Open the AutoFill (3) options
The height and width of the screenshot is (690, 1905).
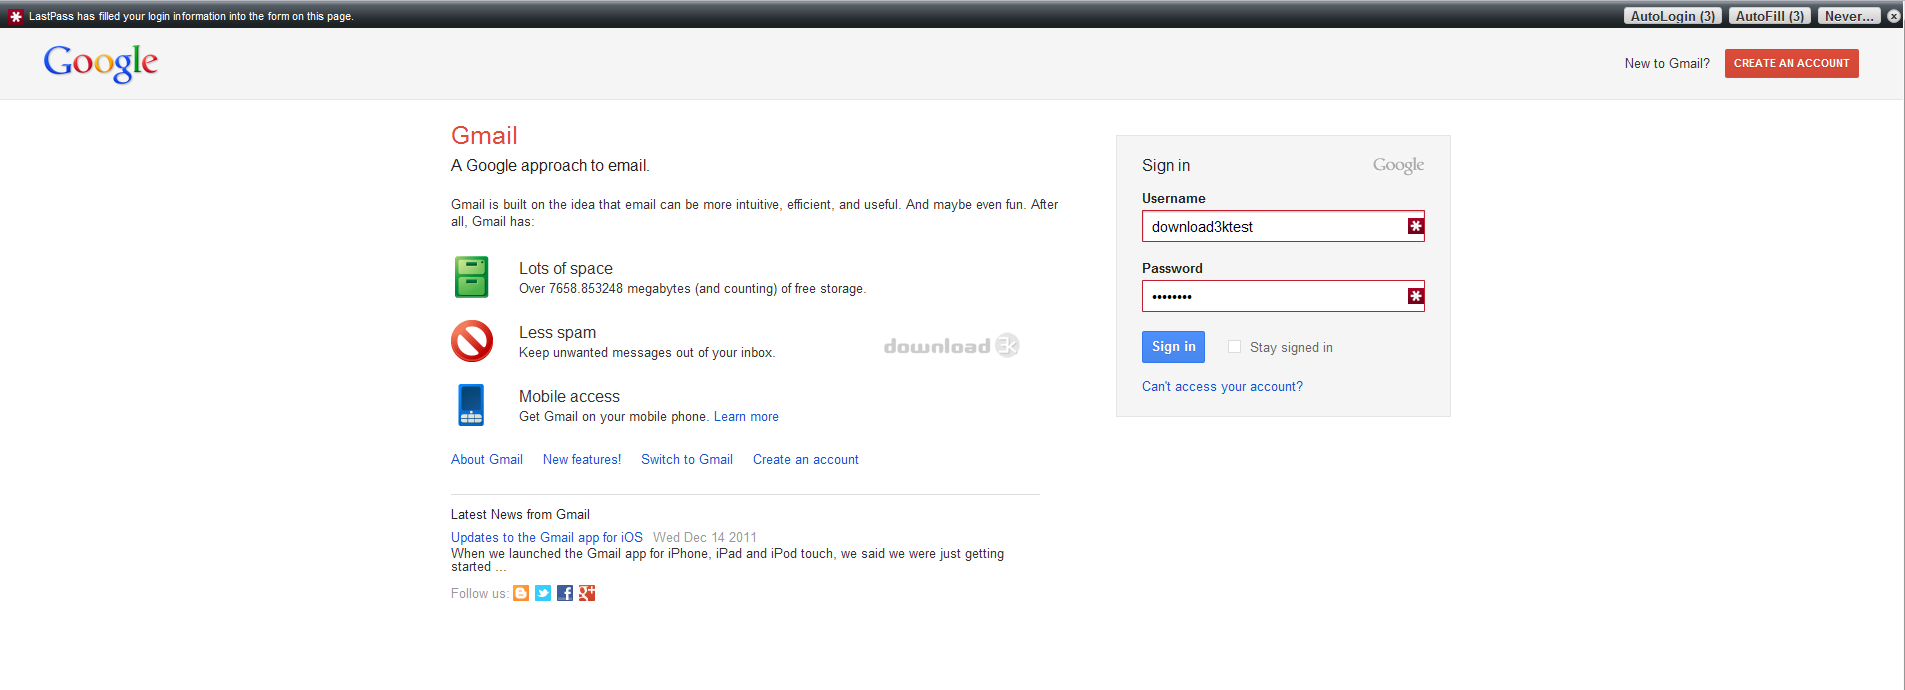point(1769,16)
